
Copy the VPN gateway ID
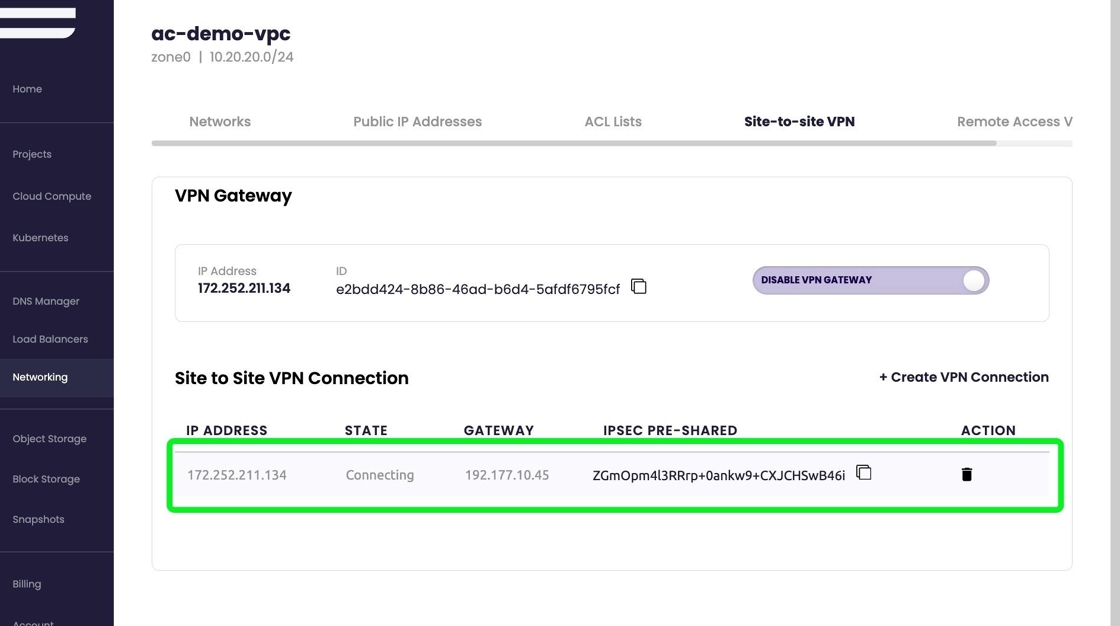tap(639, 287)
